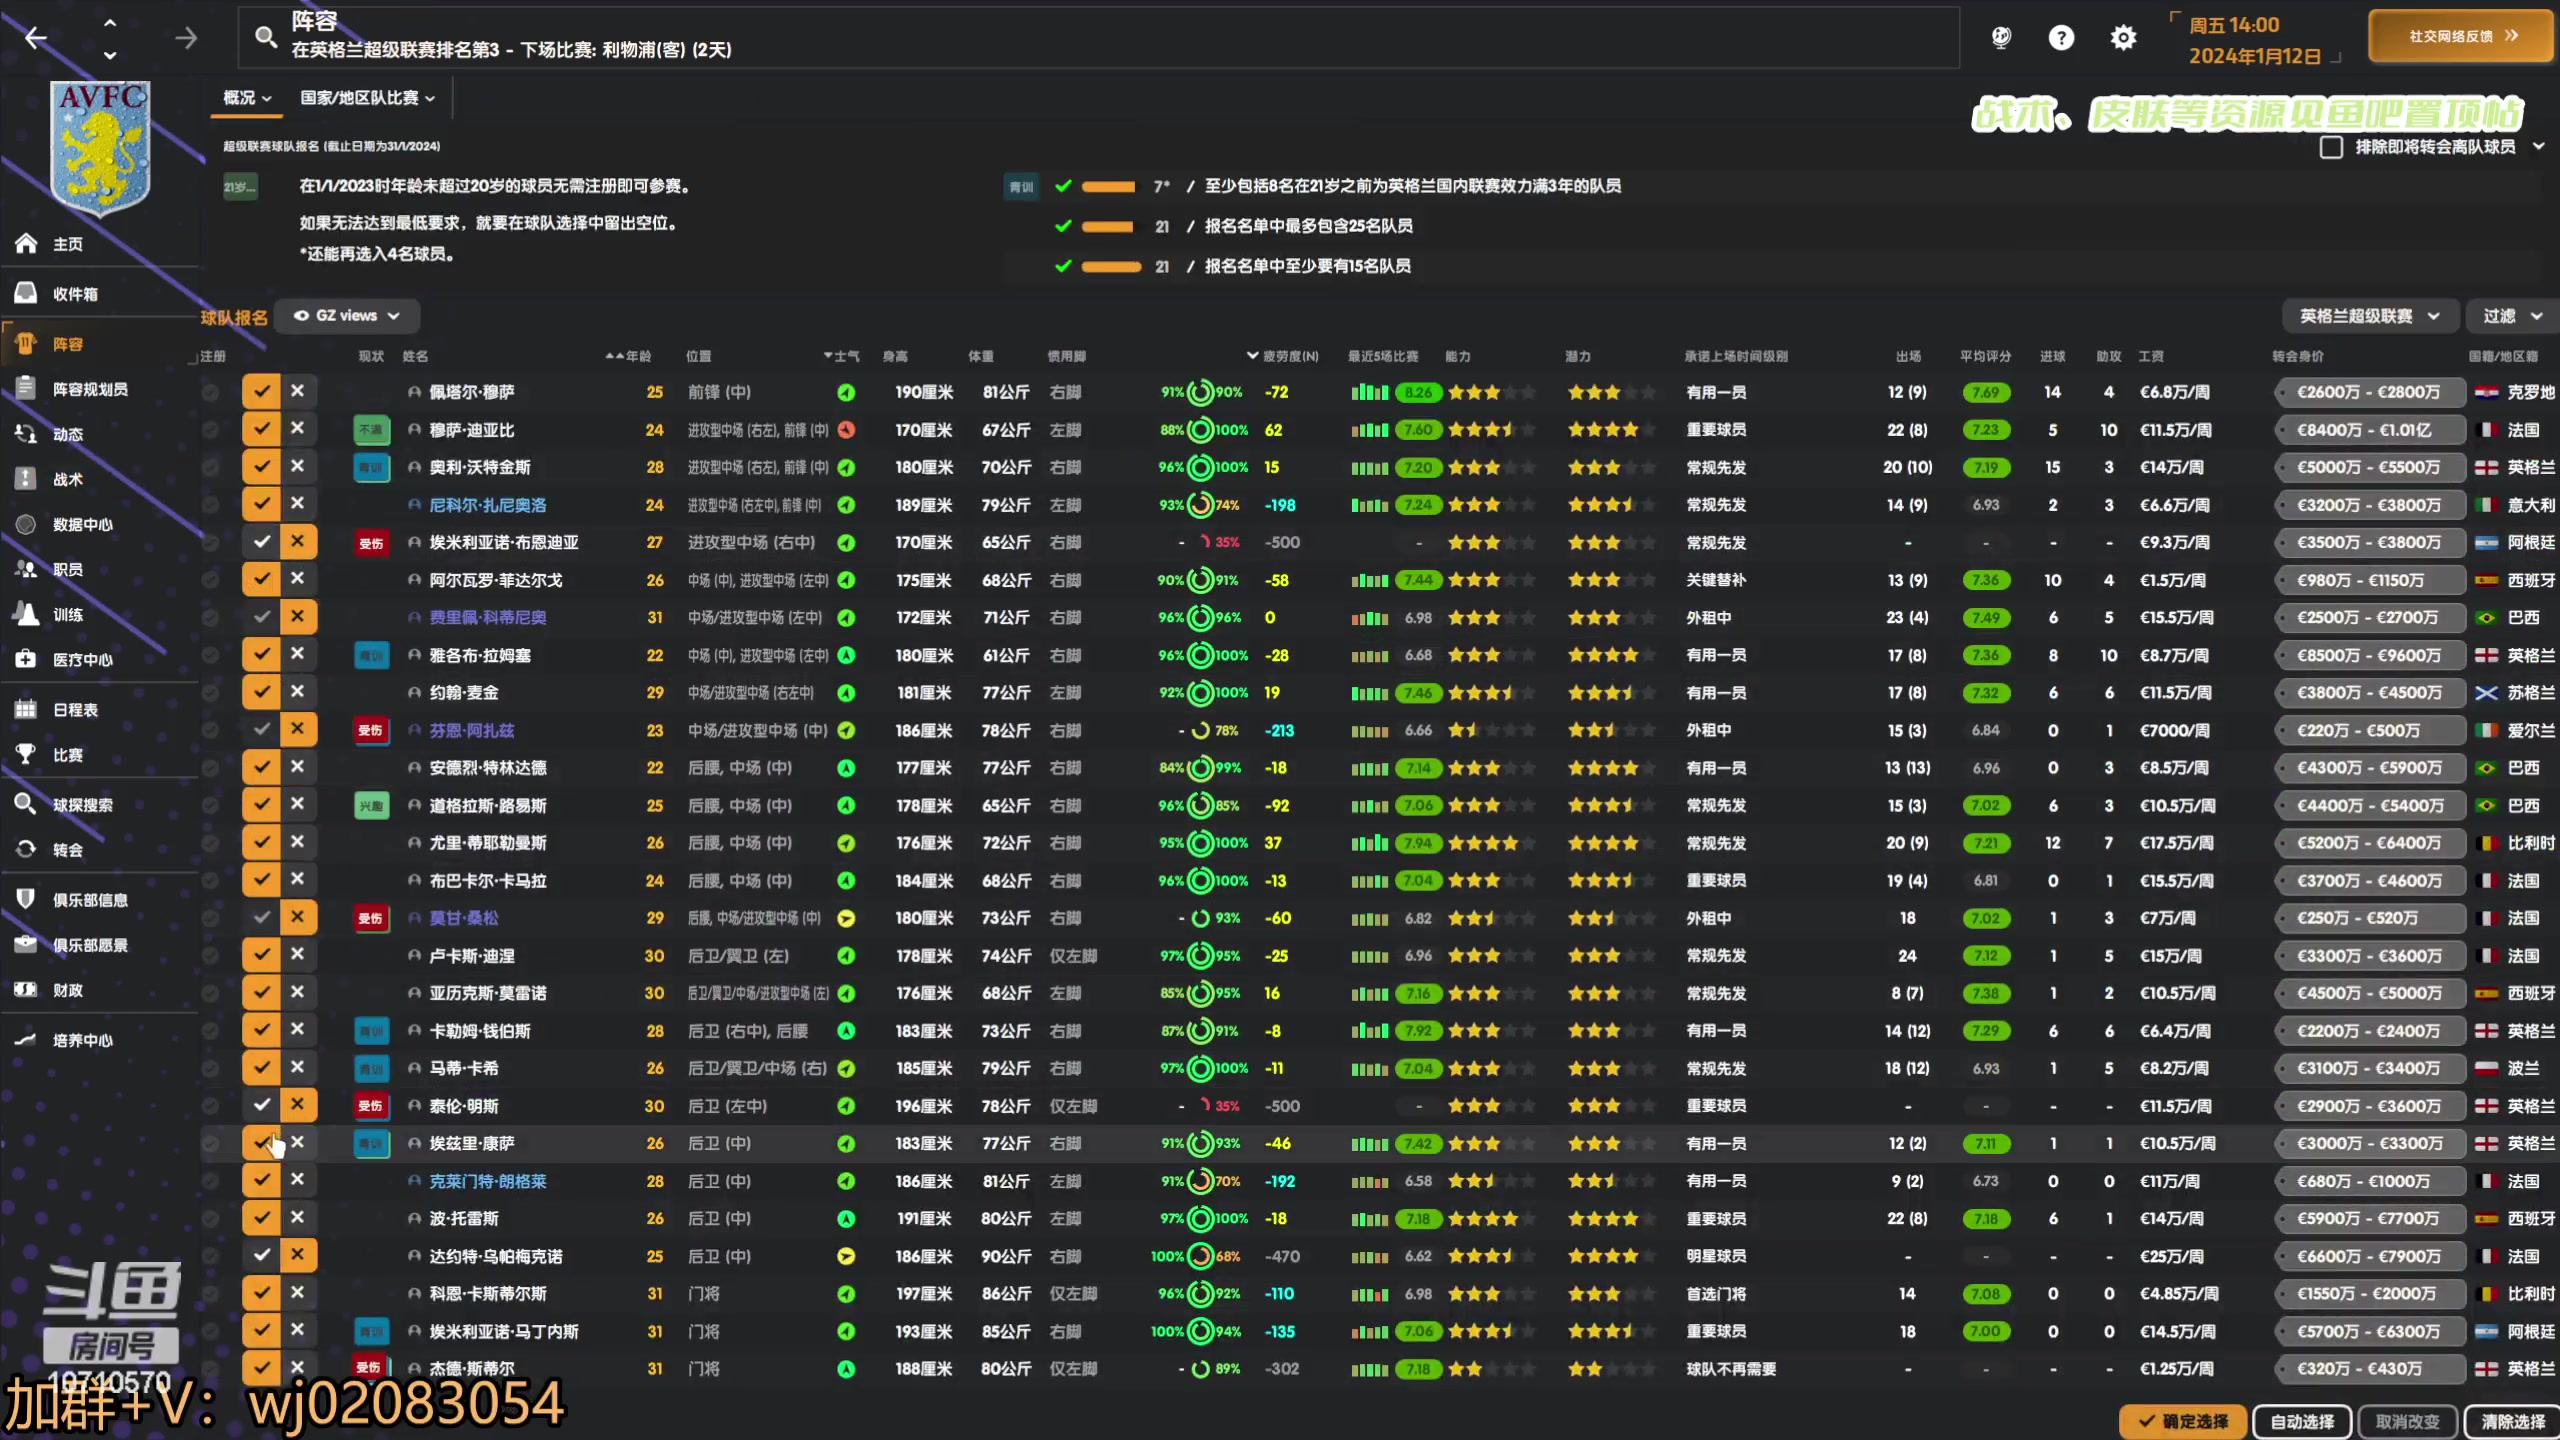Open 转会 transfers in sidebar
The height and width of the screenshot is (1440, 2560).
pyautogui.click(x=68, y=850)
